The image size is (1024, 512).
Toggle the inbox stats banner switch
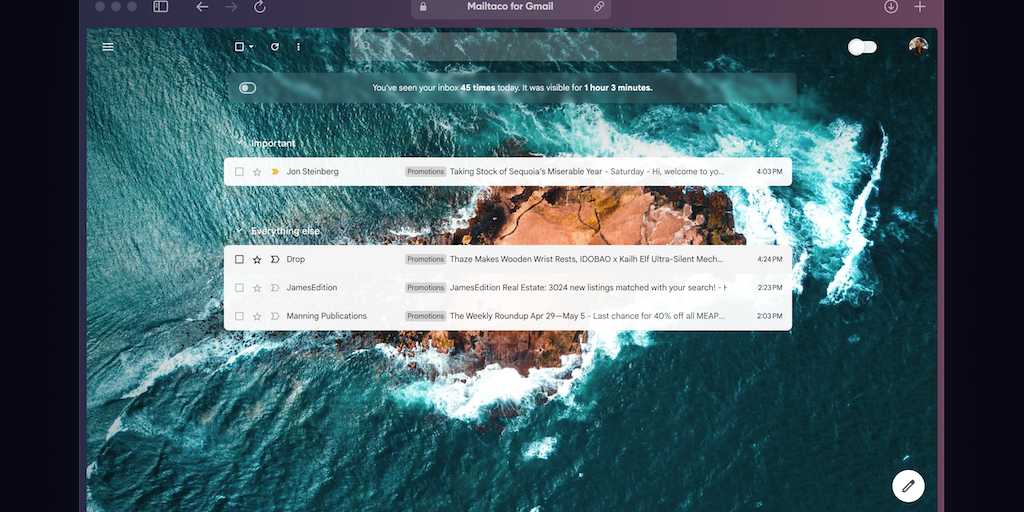point(248,88)
